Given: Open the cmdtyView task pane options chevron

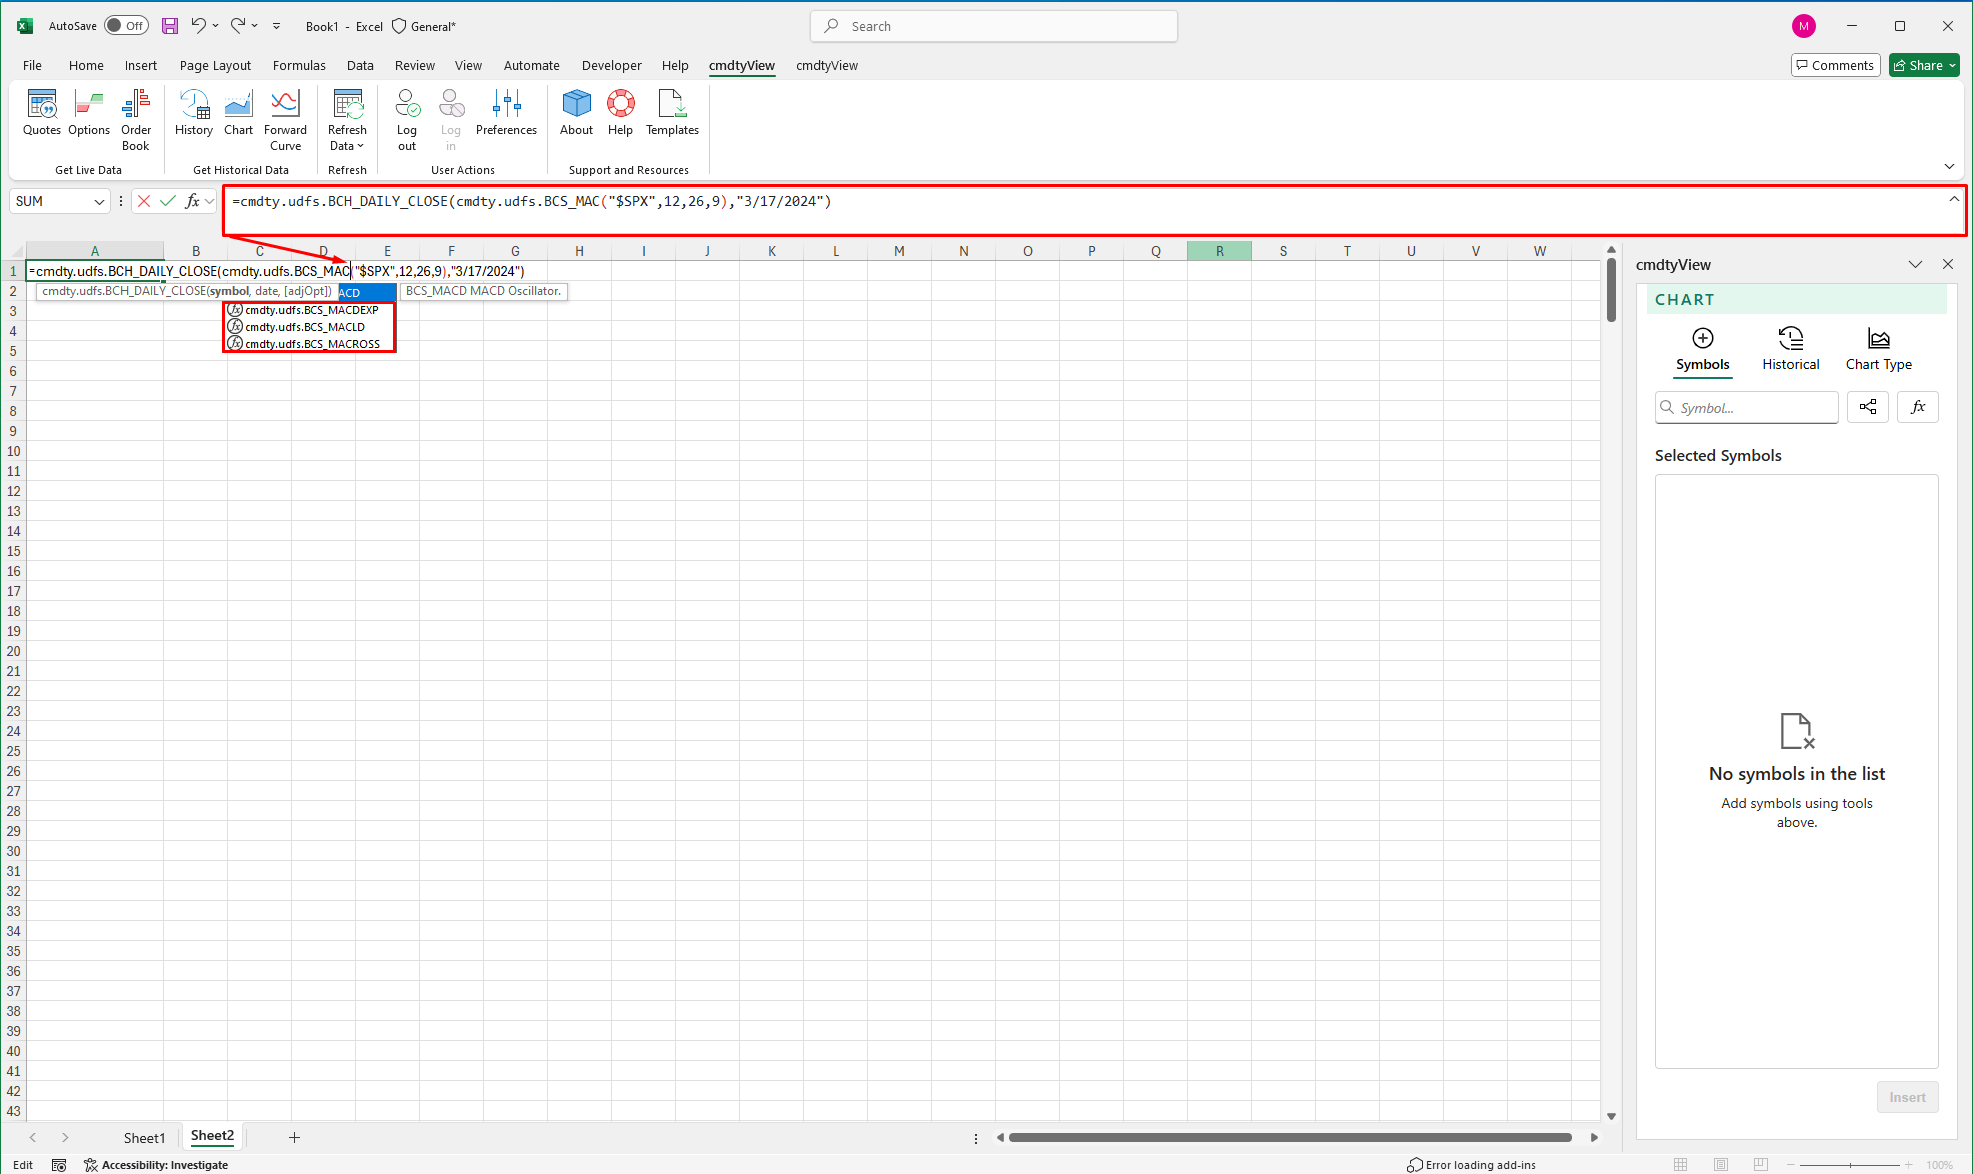Looking at the screenshot, I should pos(1915,264).
